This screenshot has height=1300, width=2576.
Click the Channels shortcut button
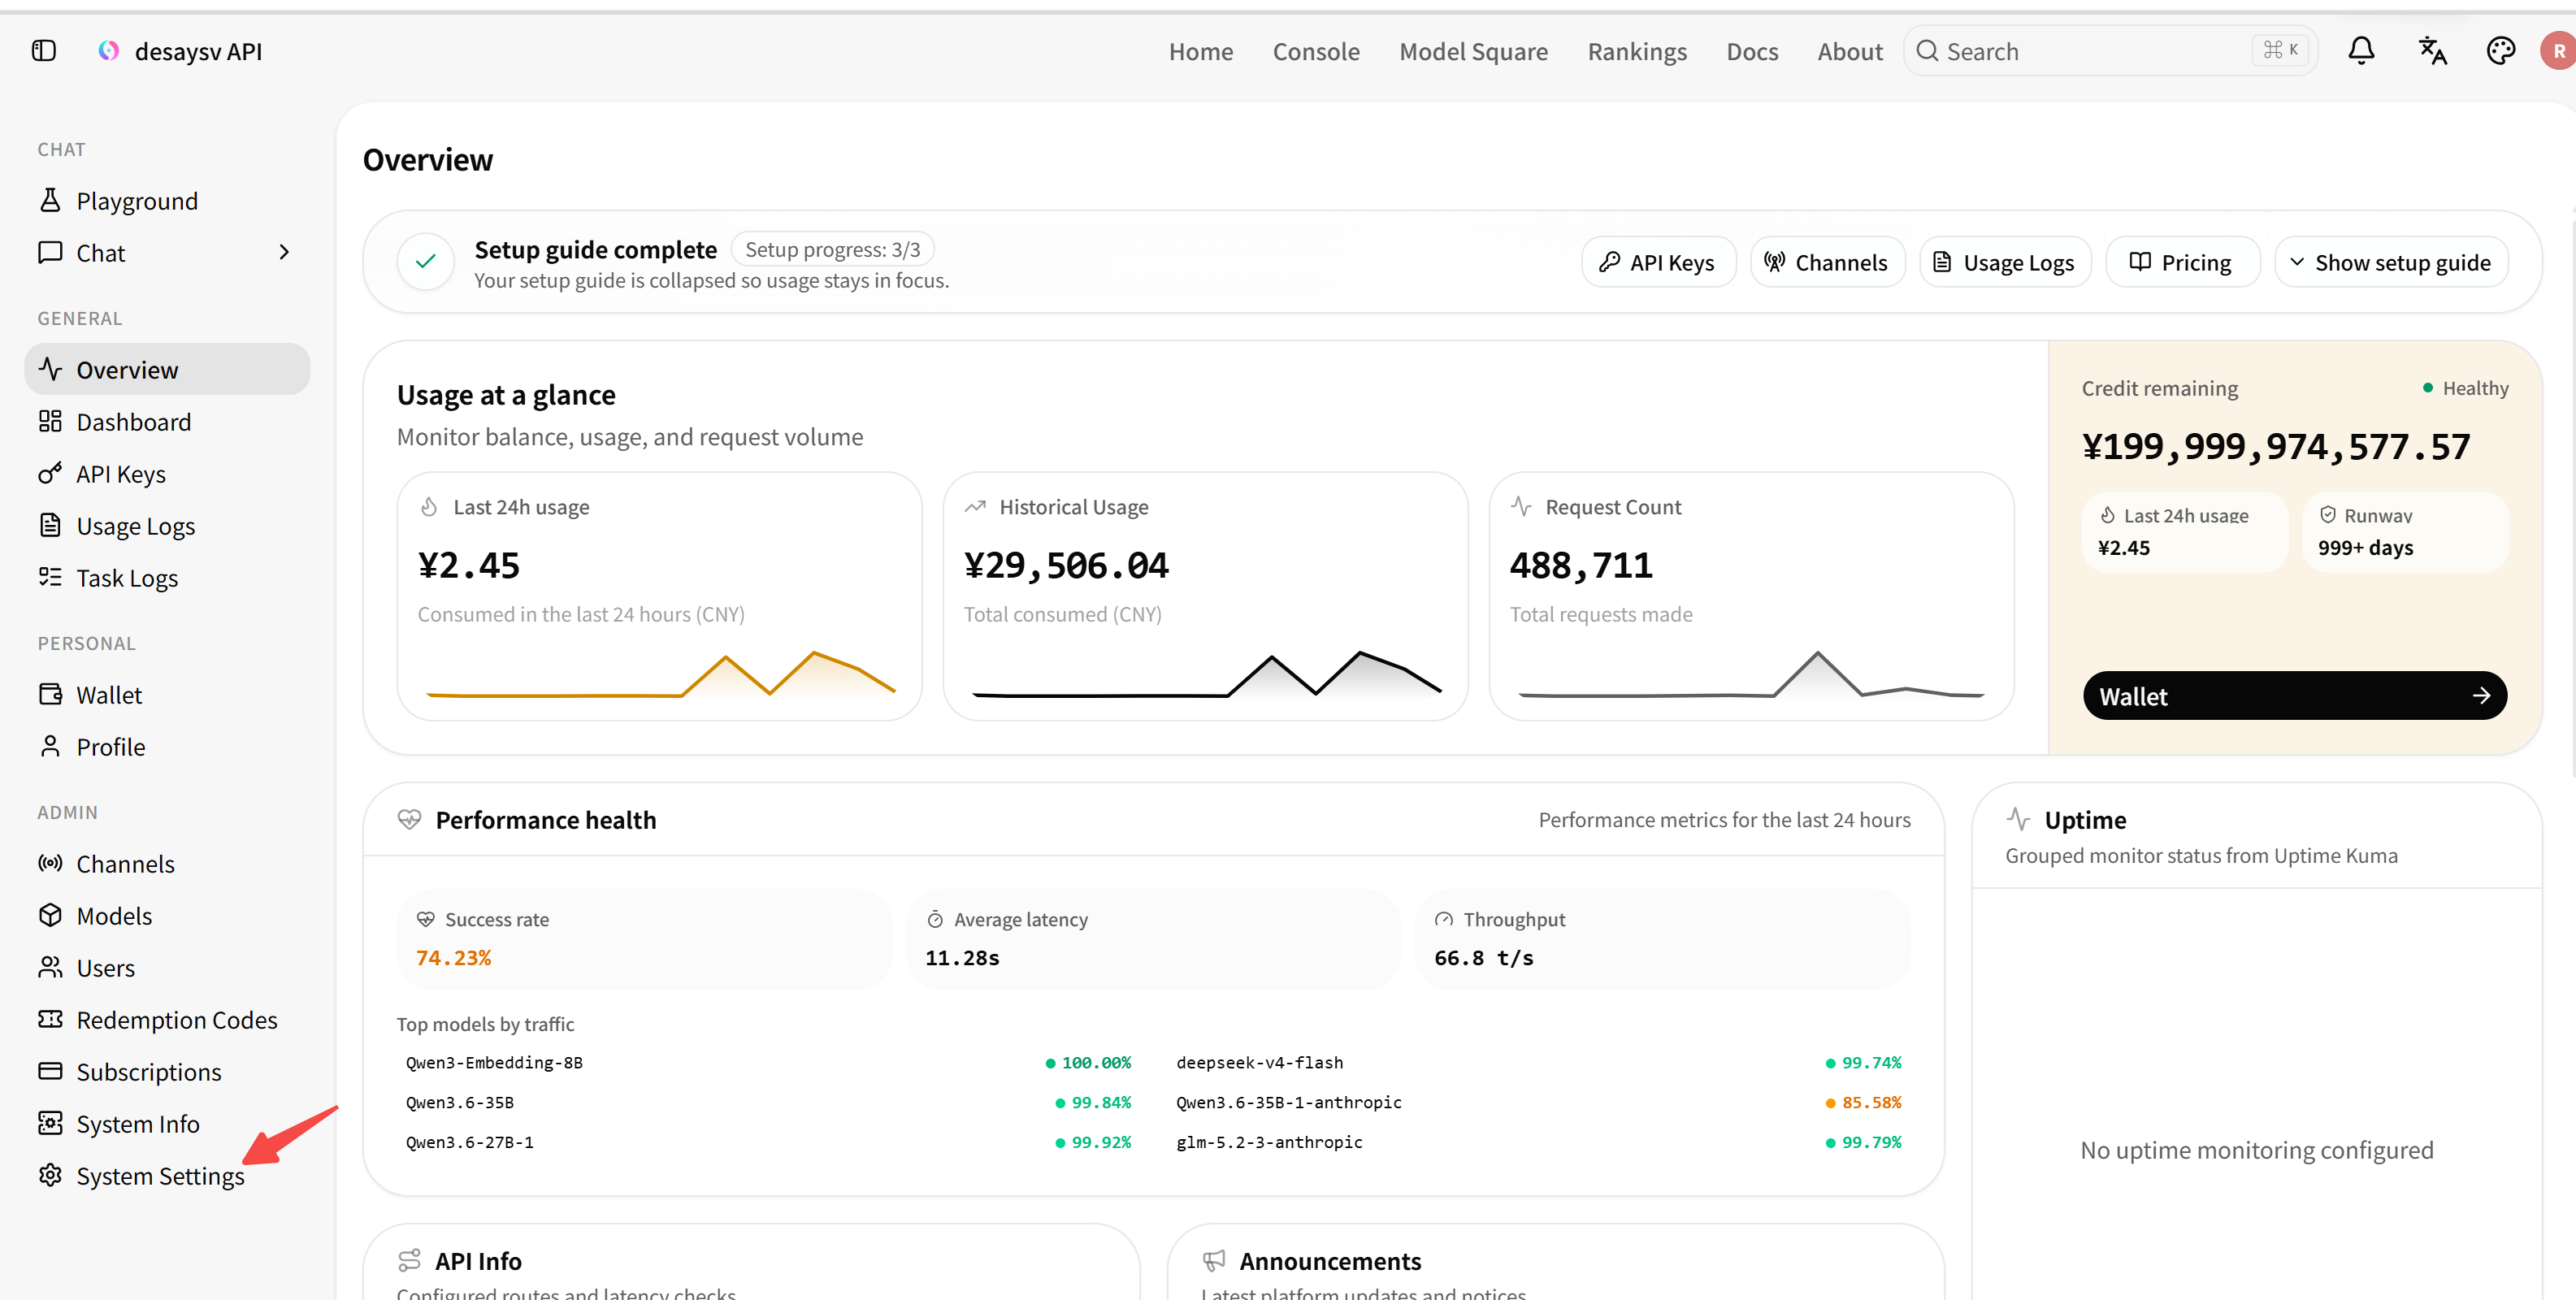click(1827, 263)
